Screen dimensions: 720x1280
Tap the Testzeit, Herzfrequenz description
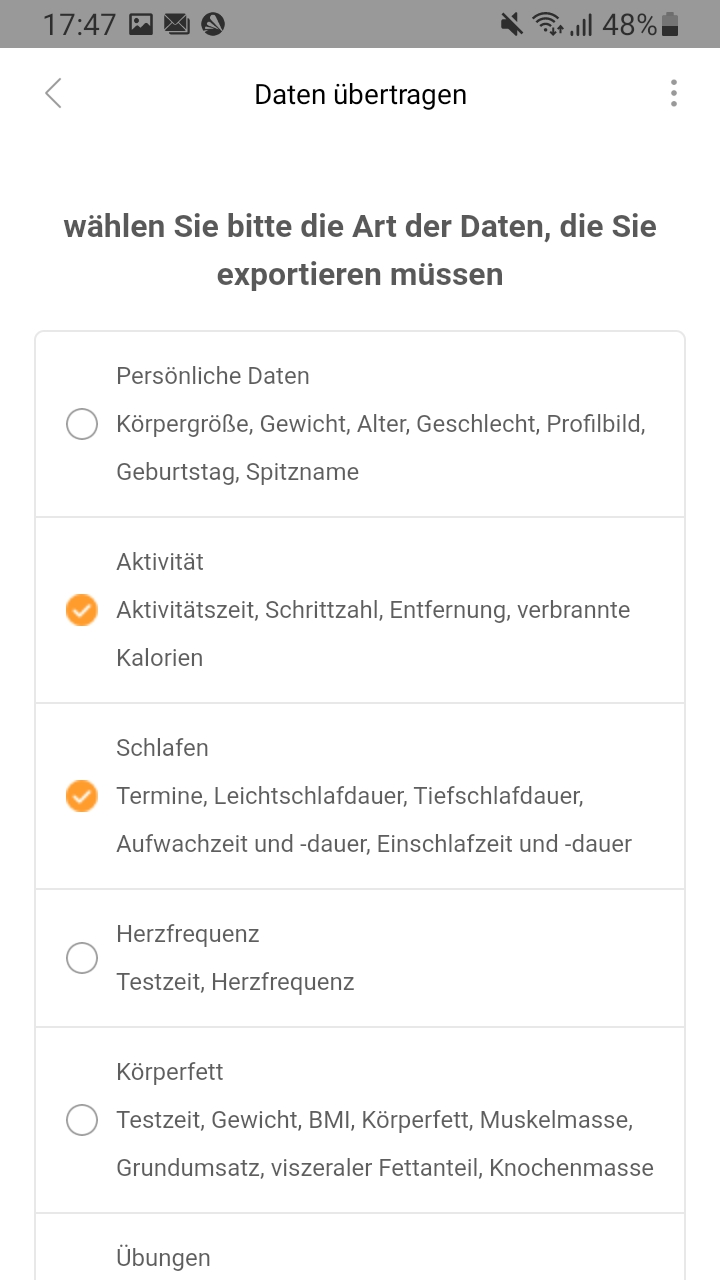click(x=235, y=982)
